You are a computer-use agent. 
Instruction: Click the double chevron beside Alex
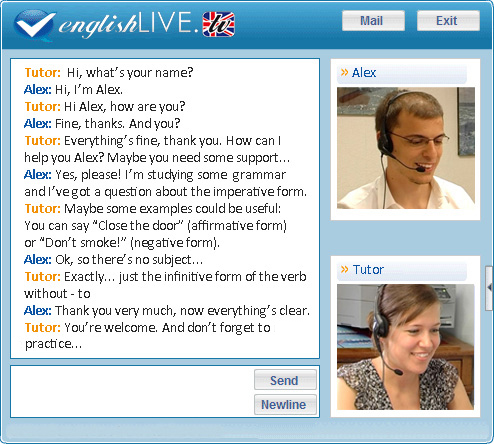pos(345,72)
